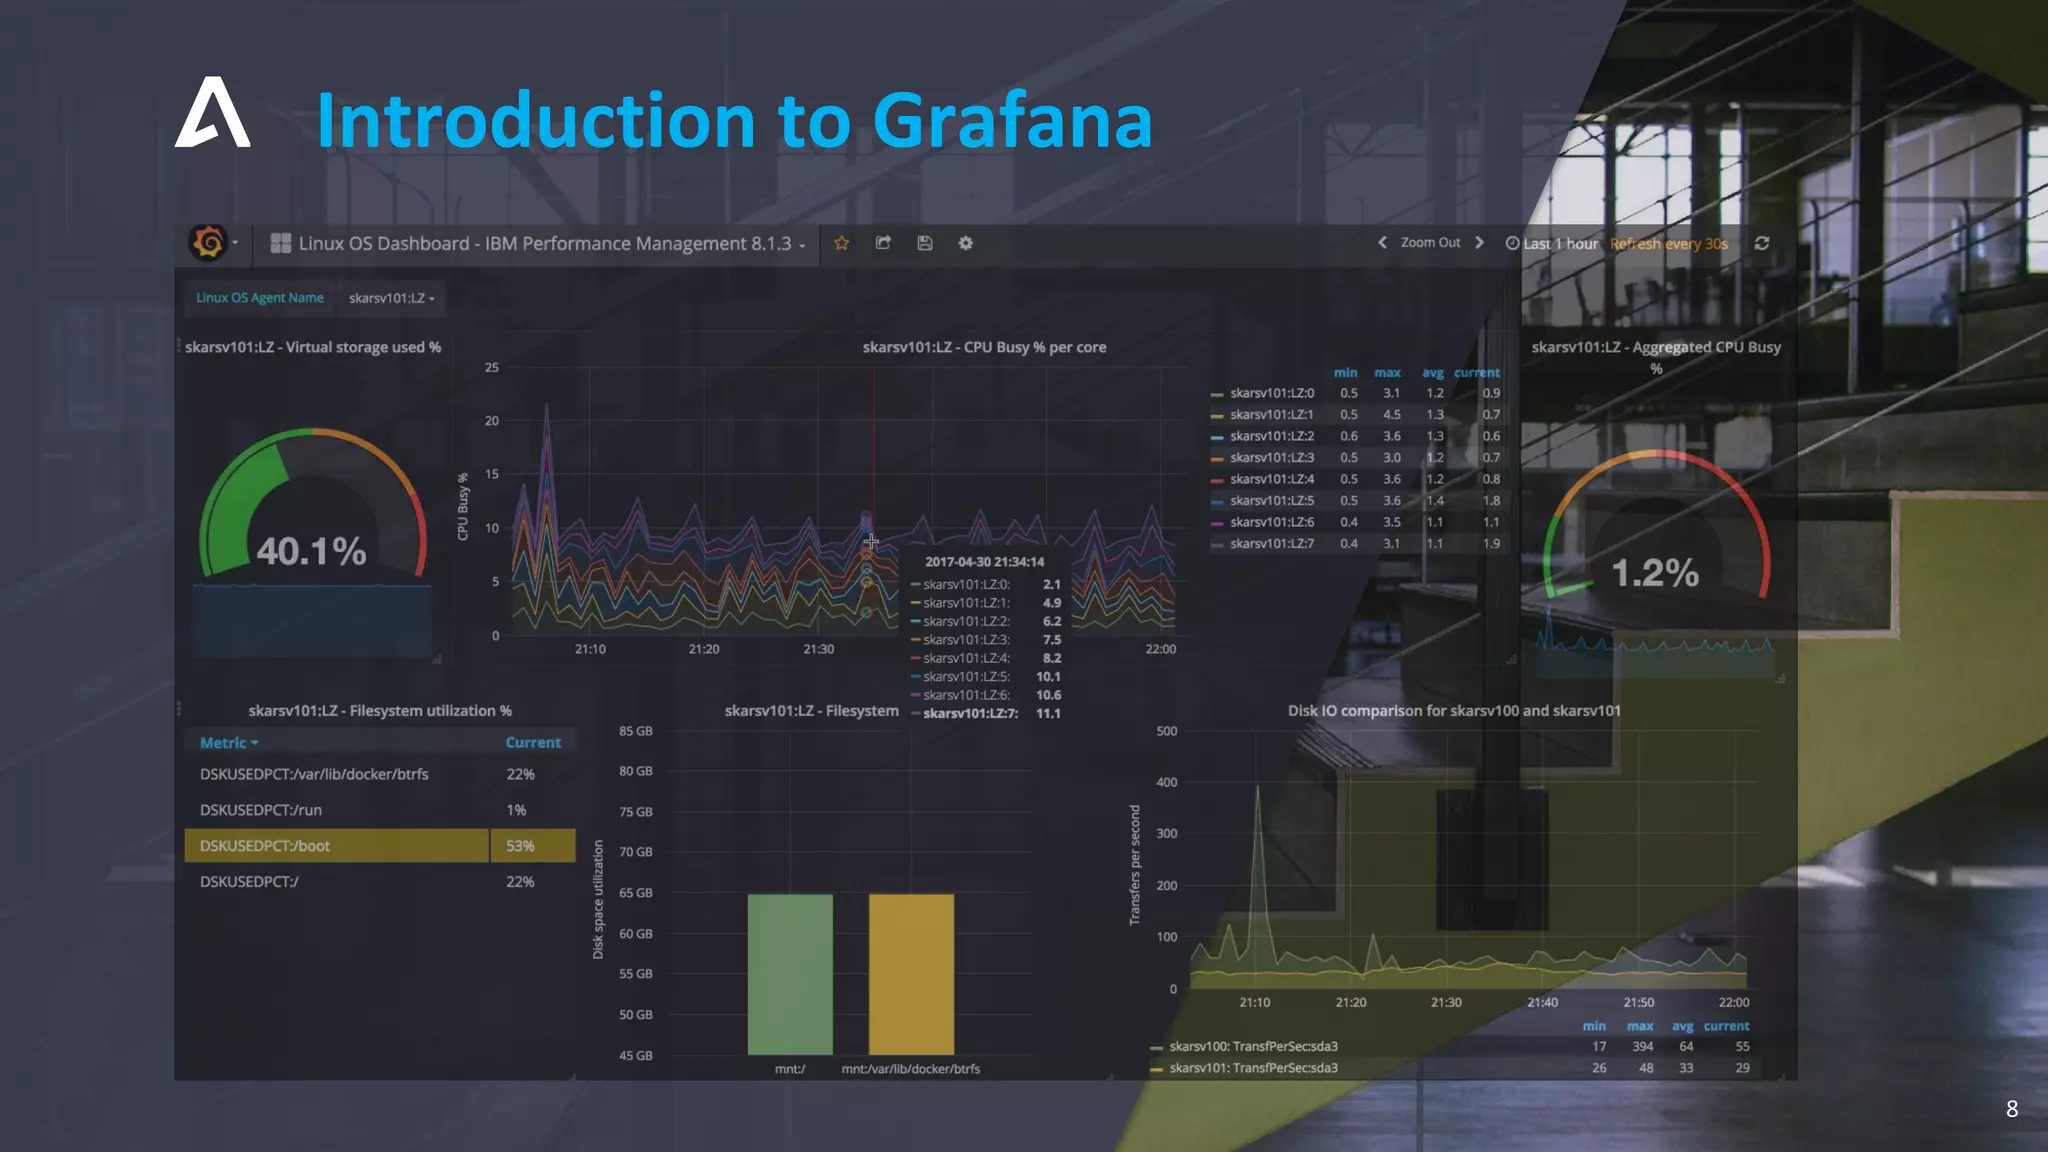2048x1152 pixels.
Task: Open Disk IO comparison panel title menu
Action: [x=1454, y=710]
